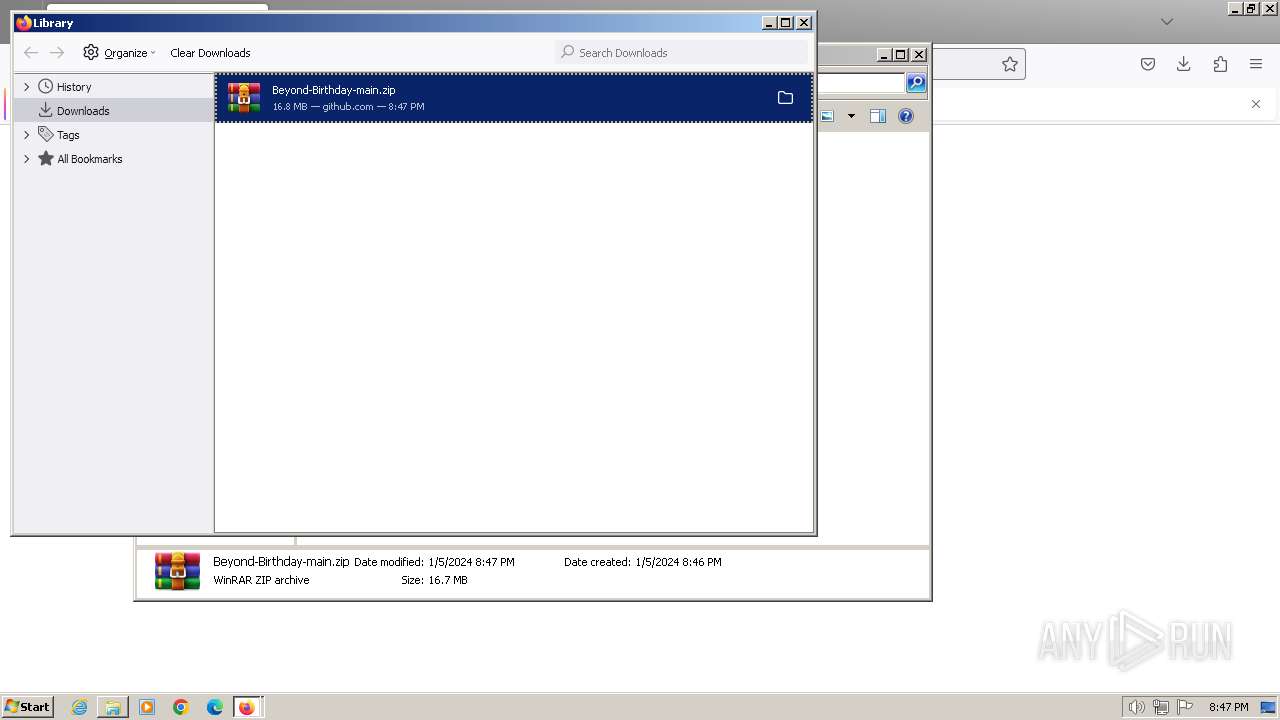This screenshot has height=720, width=1280.
Task: Focus the Search Downloads field
Action: (681, 52)
